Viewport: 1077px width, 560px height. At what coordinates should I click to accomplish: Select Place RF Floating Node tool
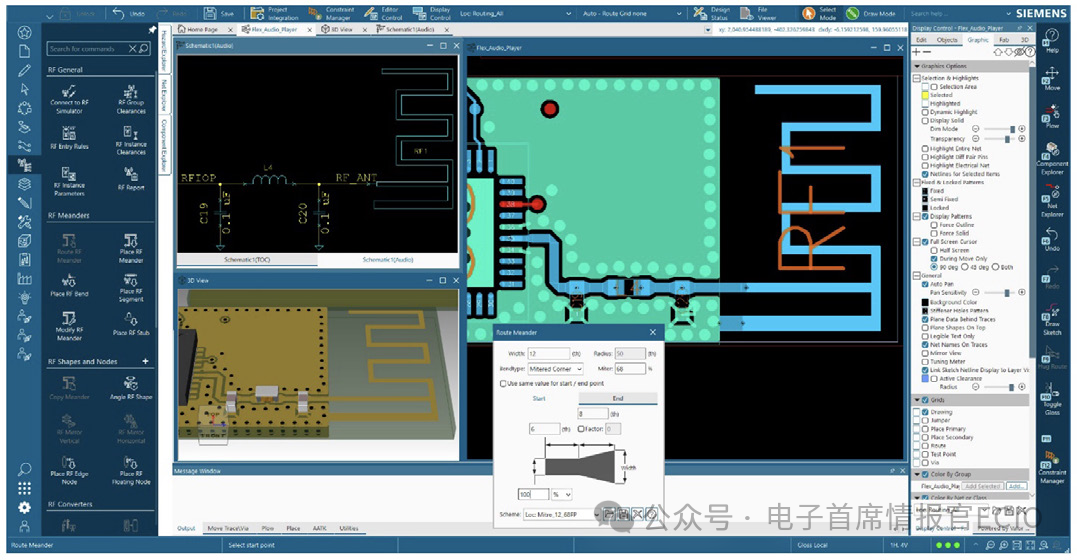pyautogui.click(x=131, y=470)
